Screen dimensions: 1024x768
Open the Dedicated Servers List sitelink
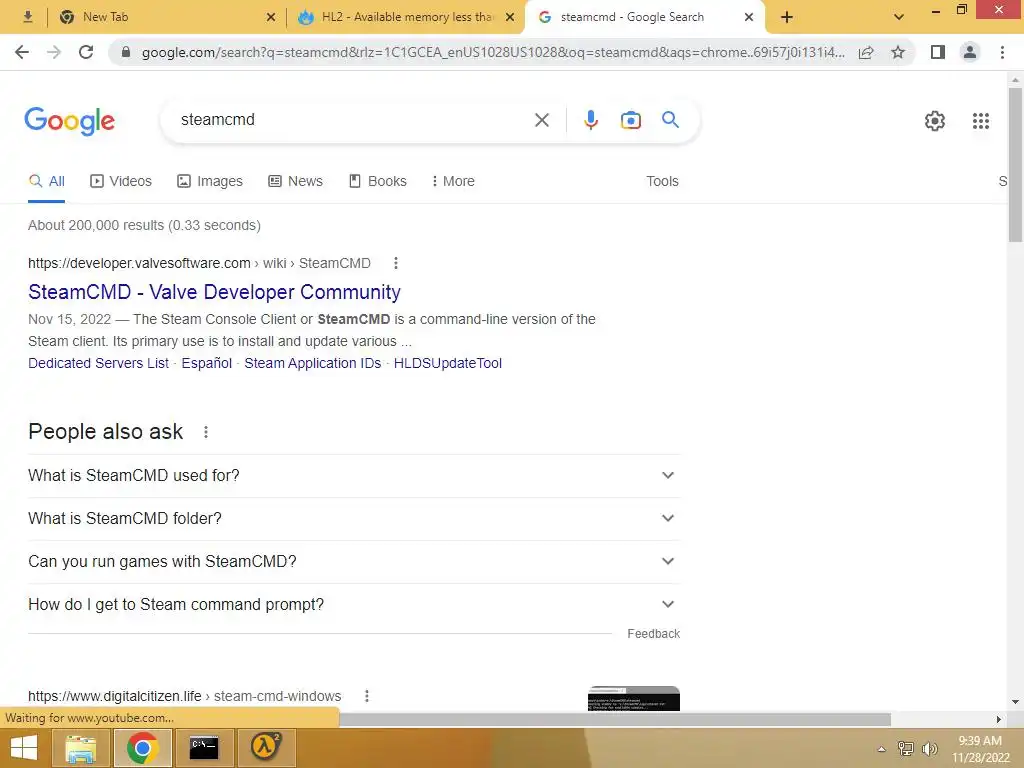[x=98, y=363]
